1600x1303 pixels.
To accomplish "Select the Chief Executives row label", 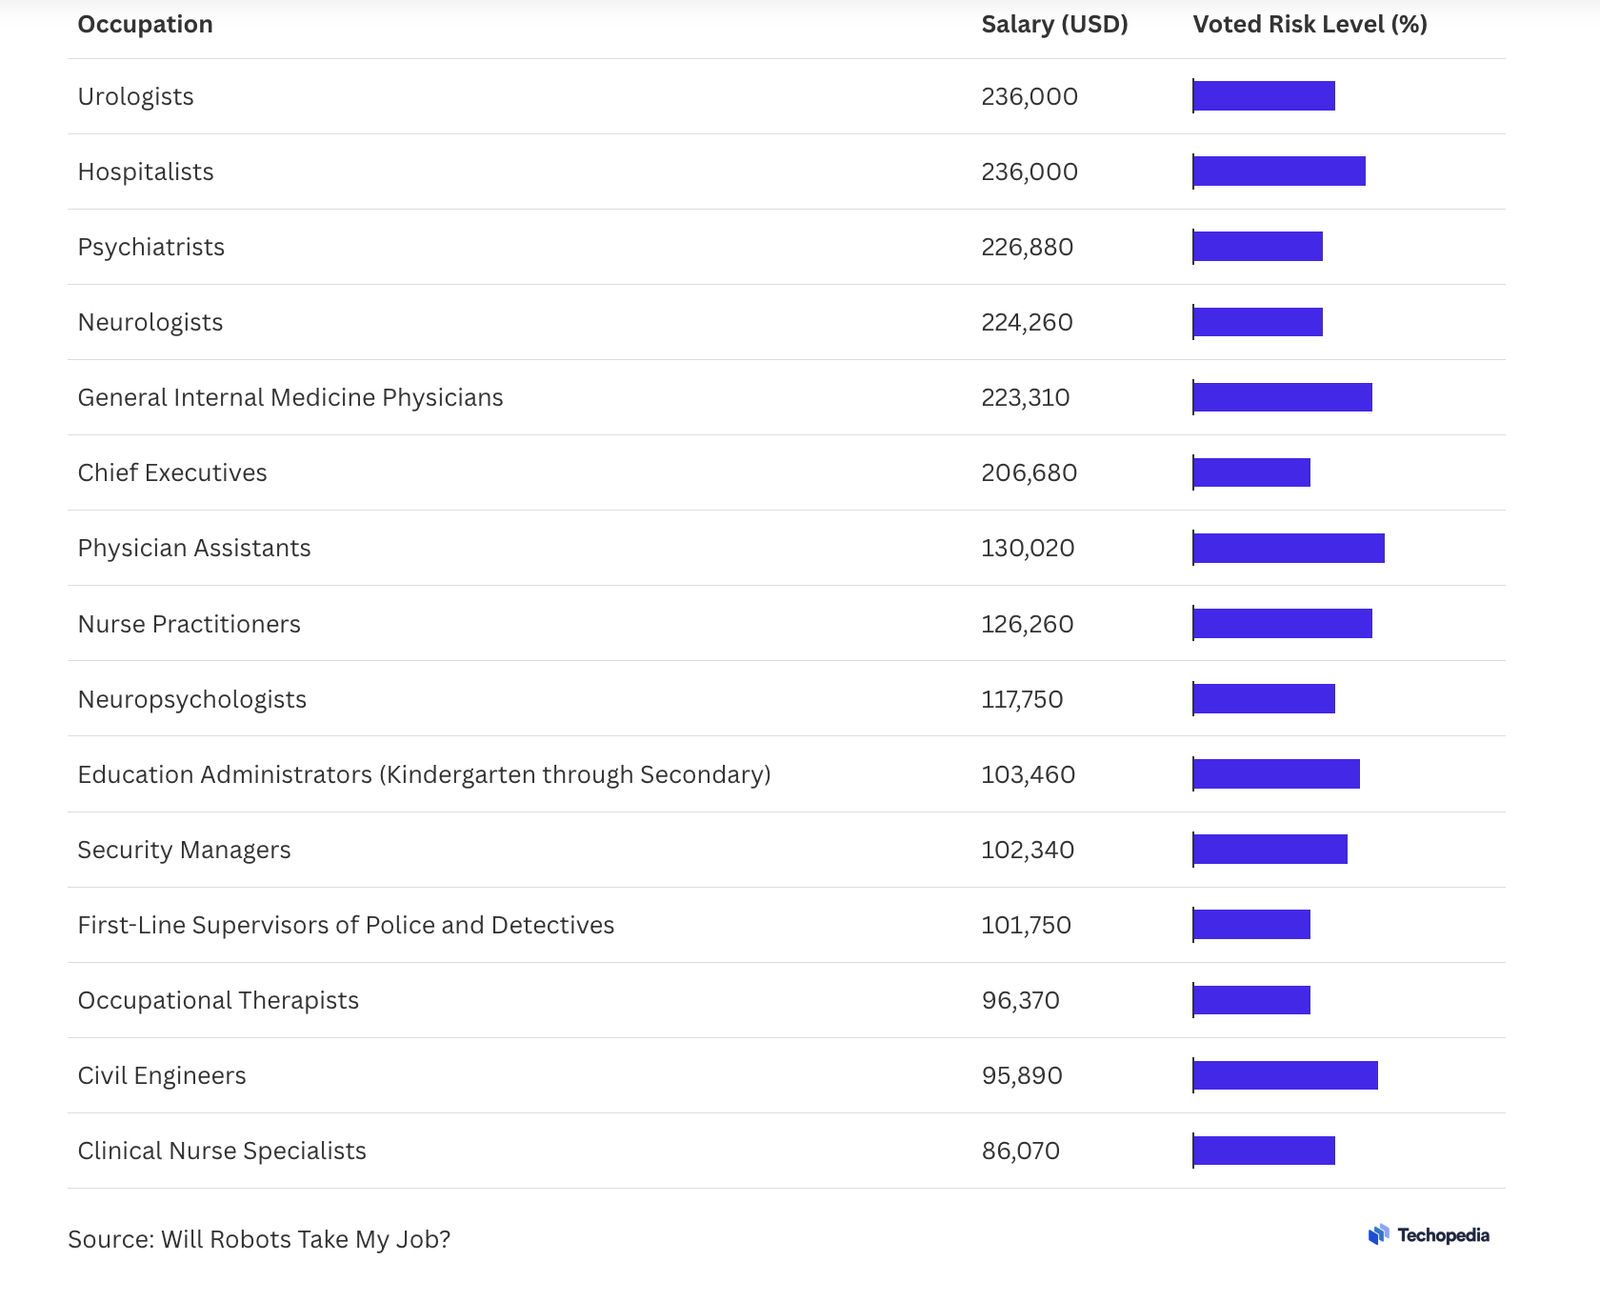I will [172, 473].
